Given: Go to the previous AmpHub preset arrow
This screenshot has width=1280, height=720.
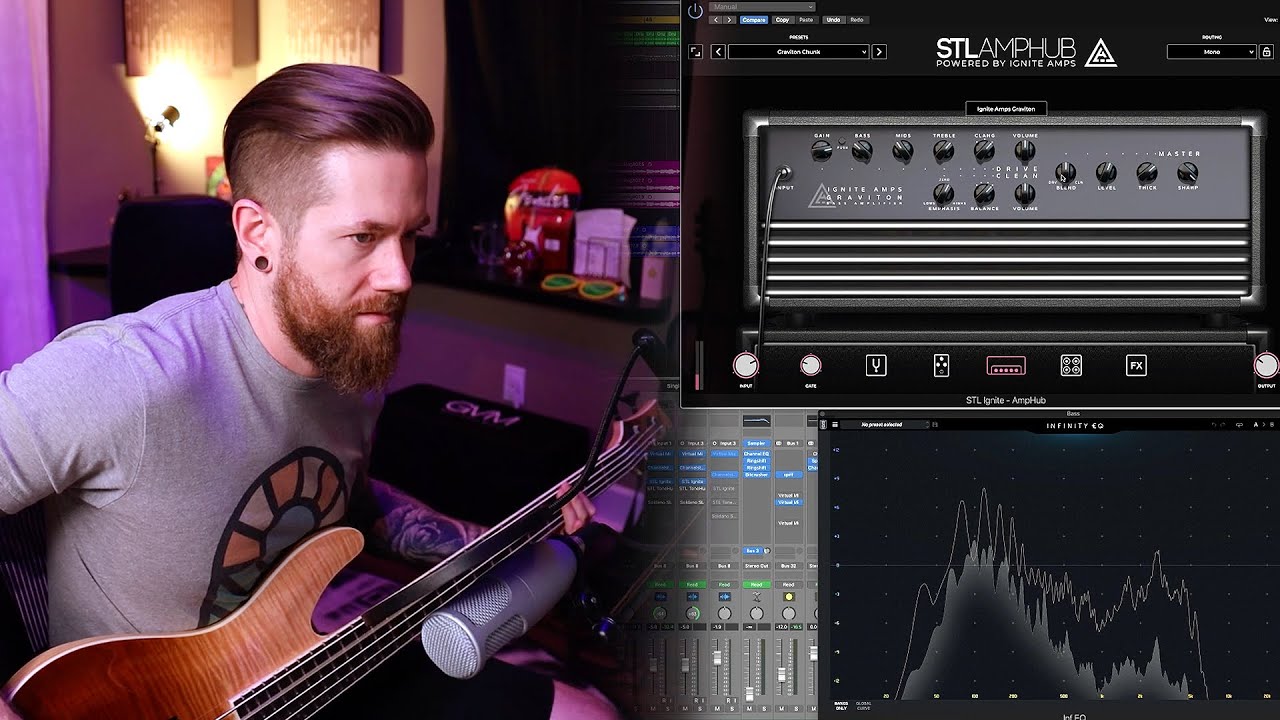Looking at the screenshot, I should pos(718,52).
